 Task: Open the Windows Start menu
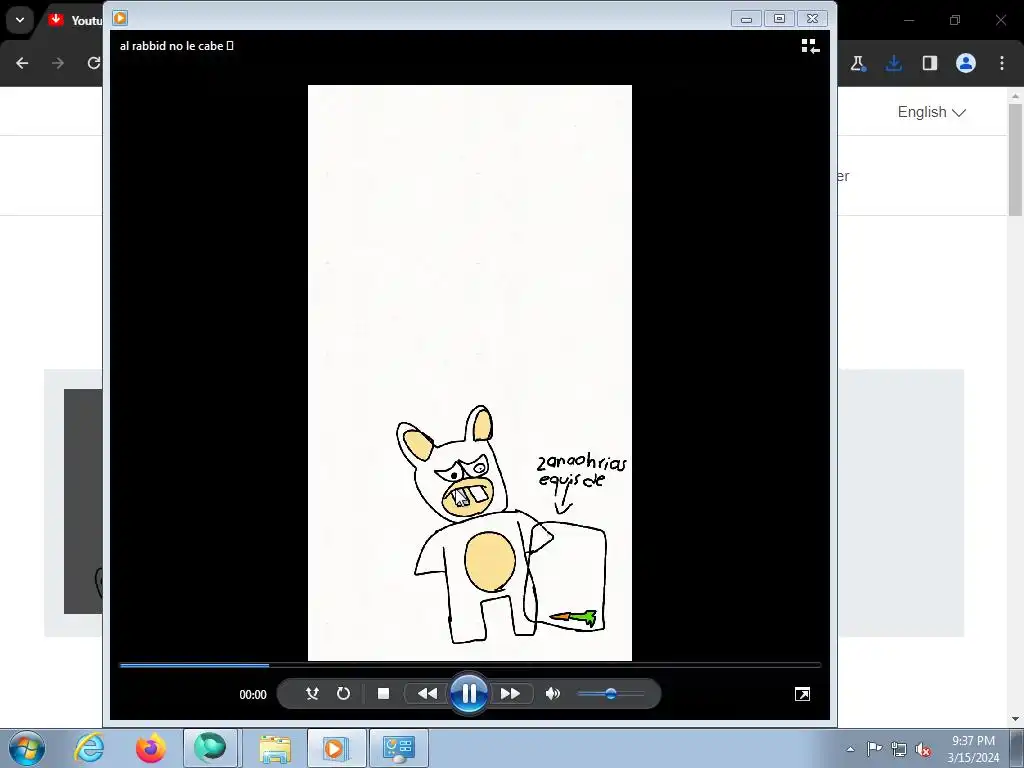[27, 748]
